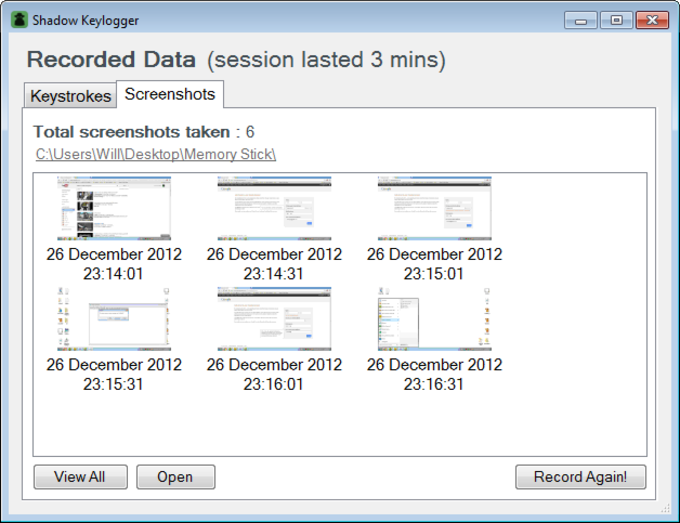Select the Screenshots tab

[x=170, y=94]
